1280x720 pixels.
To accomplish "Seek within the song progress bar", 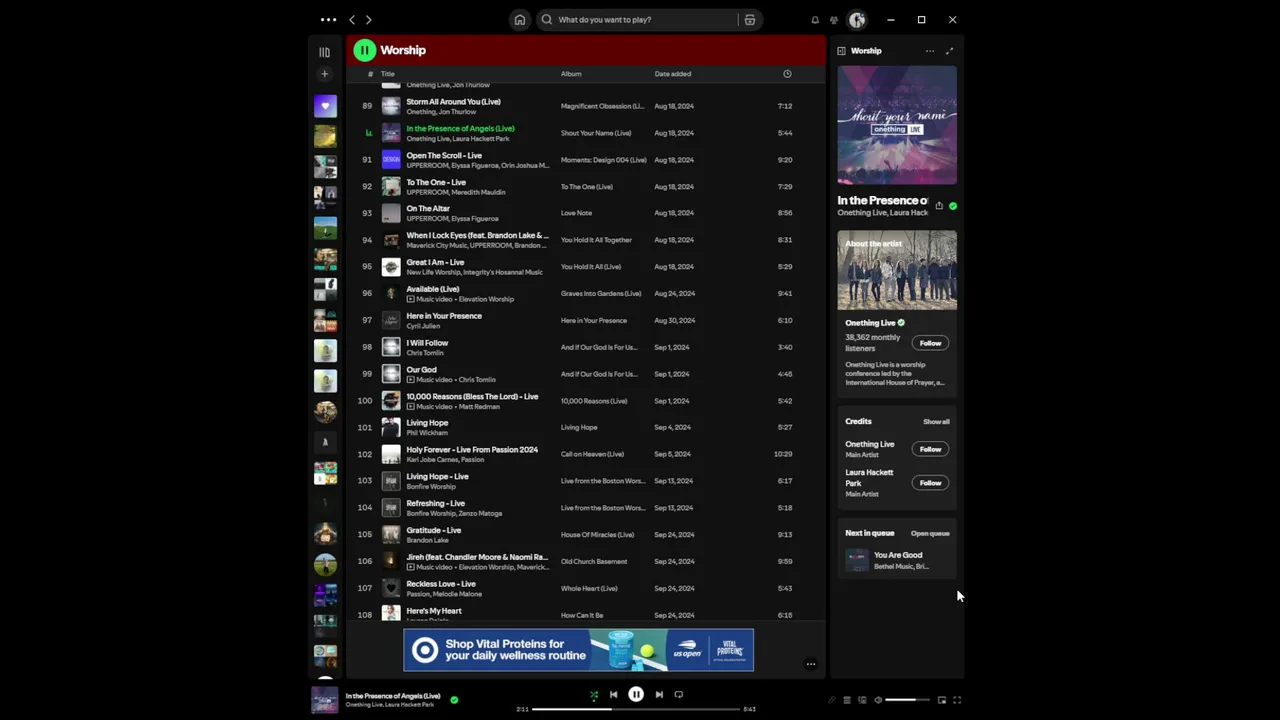I will pyautogui.click(x=636, y=709).
